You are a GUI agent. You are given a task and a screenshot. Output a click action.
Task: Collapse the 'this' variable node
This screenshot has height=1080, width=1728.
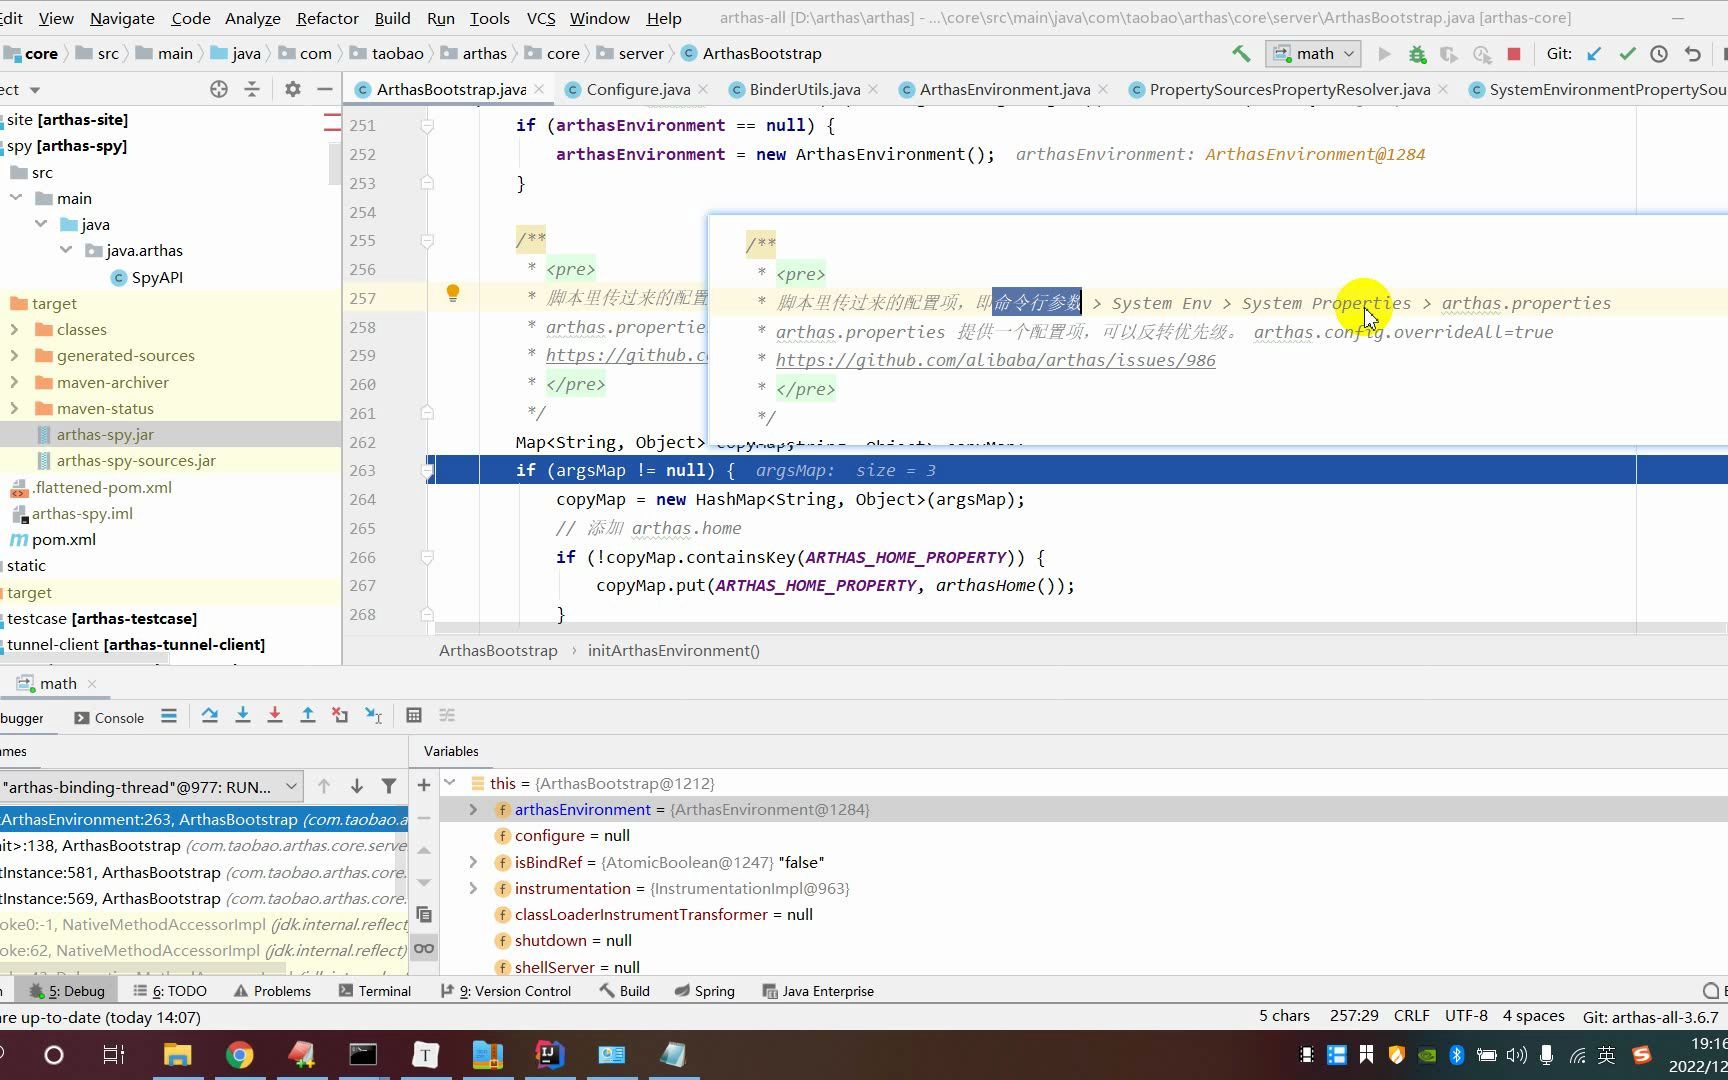coord(450,783)
